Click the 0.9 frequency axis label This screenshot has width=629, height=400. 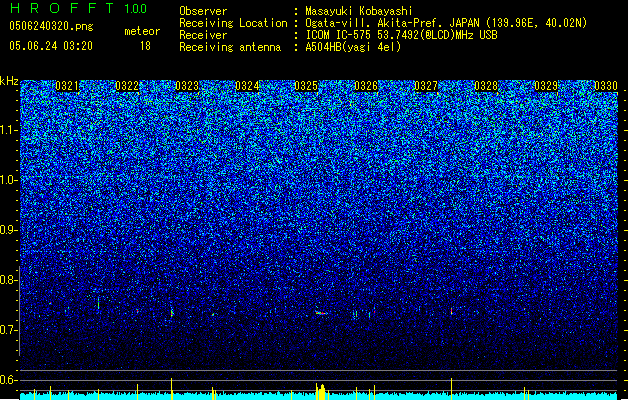(x=8, y=230)
